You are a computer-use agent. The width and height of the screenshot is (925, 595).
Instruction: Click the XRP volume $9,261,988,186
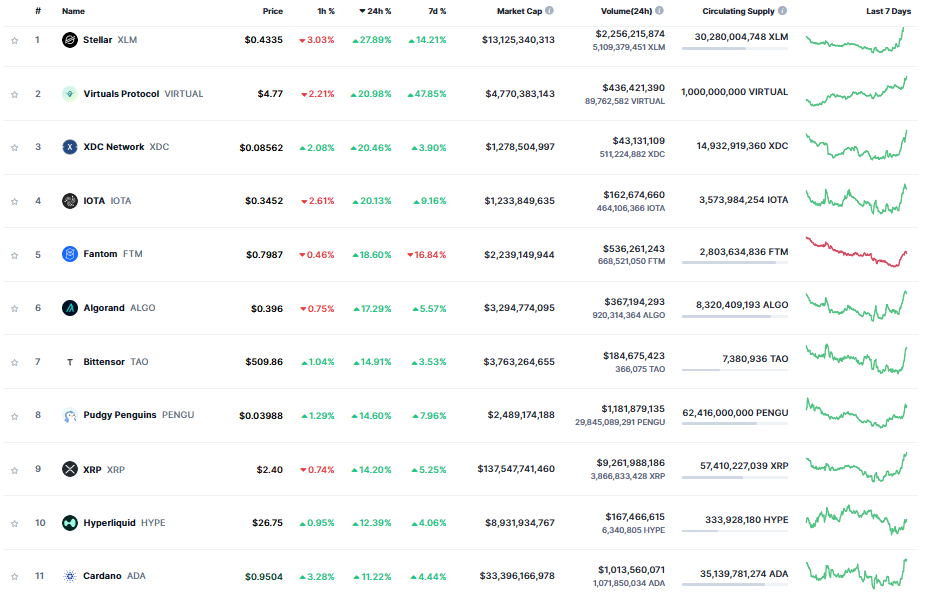[x=630, y=463]
